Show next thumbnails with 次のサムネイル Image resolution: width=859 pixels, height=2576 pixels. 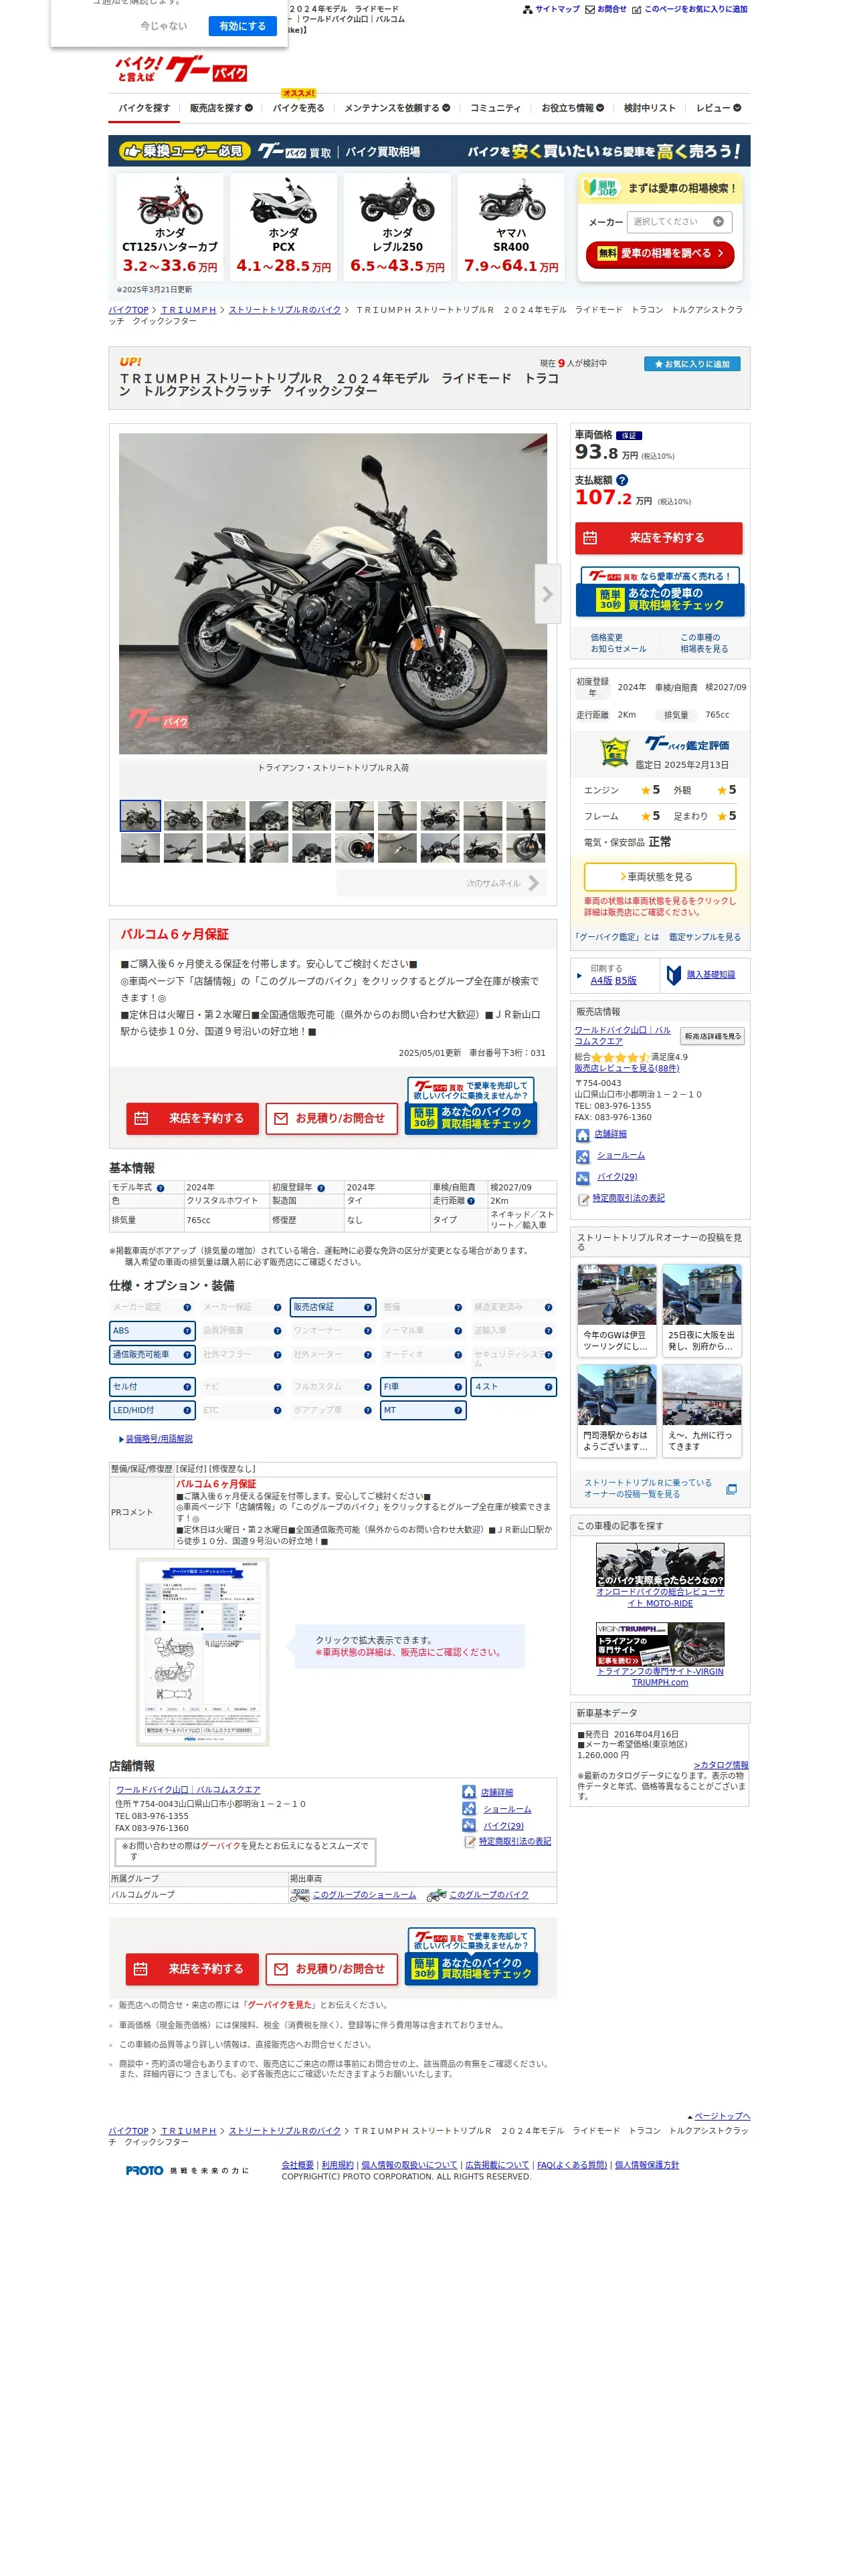point(442,883)
